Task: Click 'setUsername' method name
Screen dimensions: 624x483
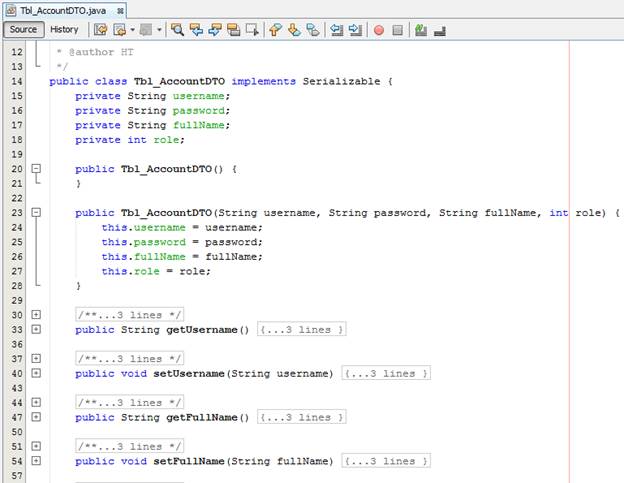Action: click(x=189, y=374)
